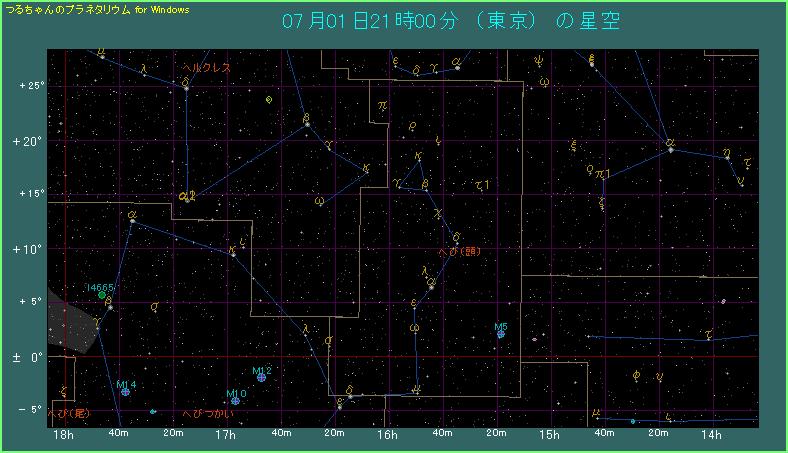Select the へび(頭) constellation label
This screenshot has height=453, width=788.
pyautogui.click(x=459, y=251)
